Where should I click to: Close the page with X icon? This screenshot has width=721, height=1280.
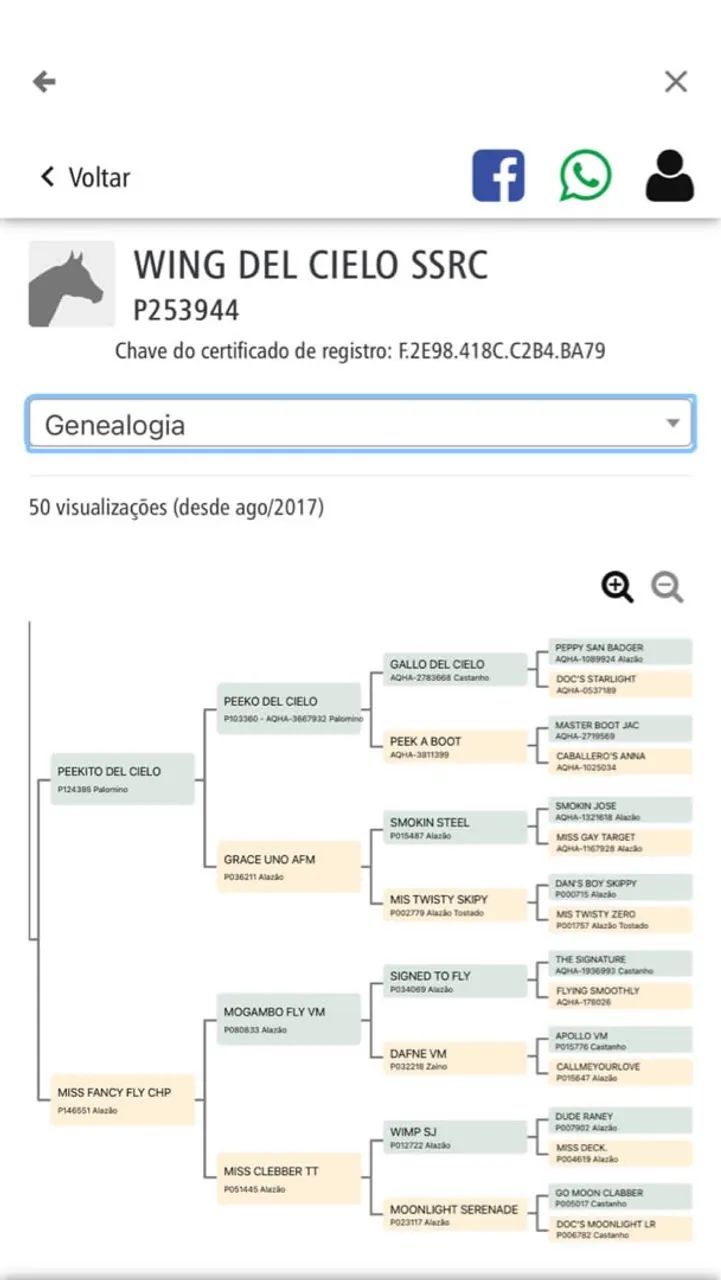point(676,82)
